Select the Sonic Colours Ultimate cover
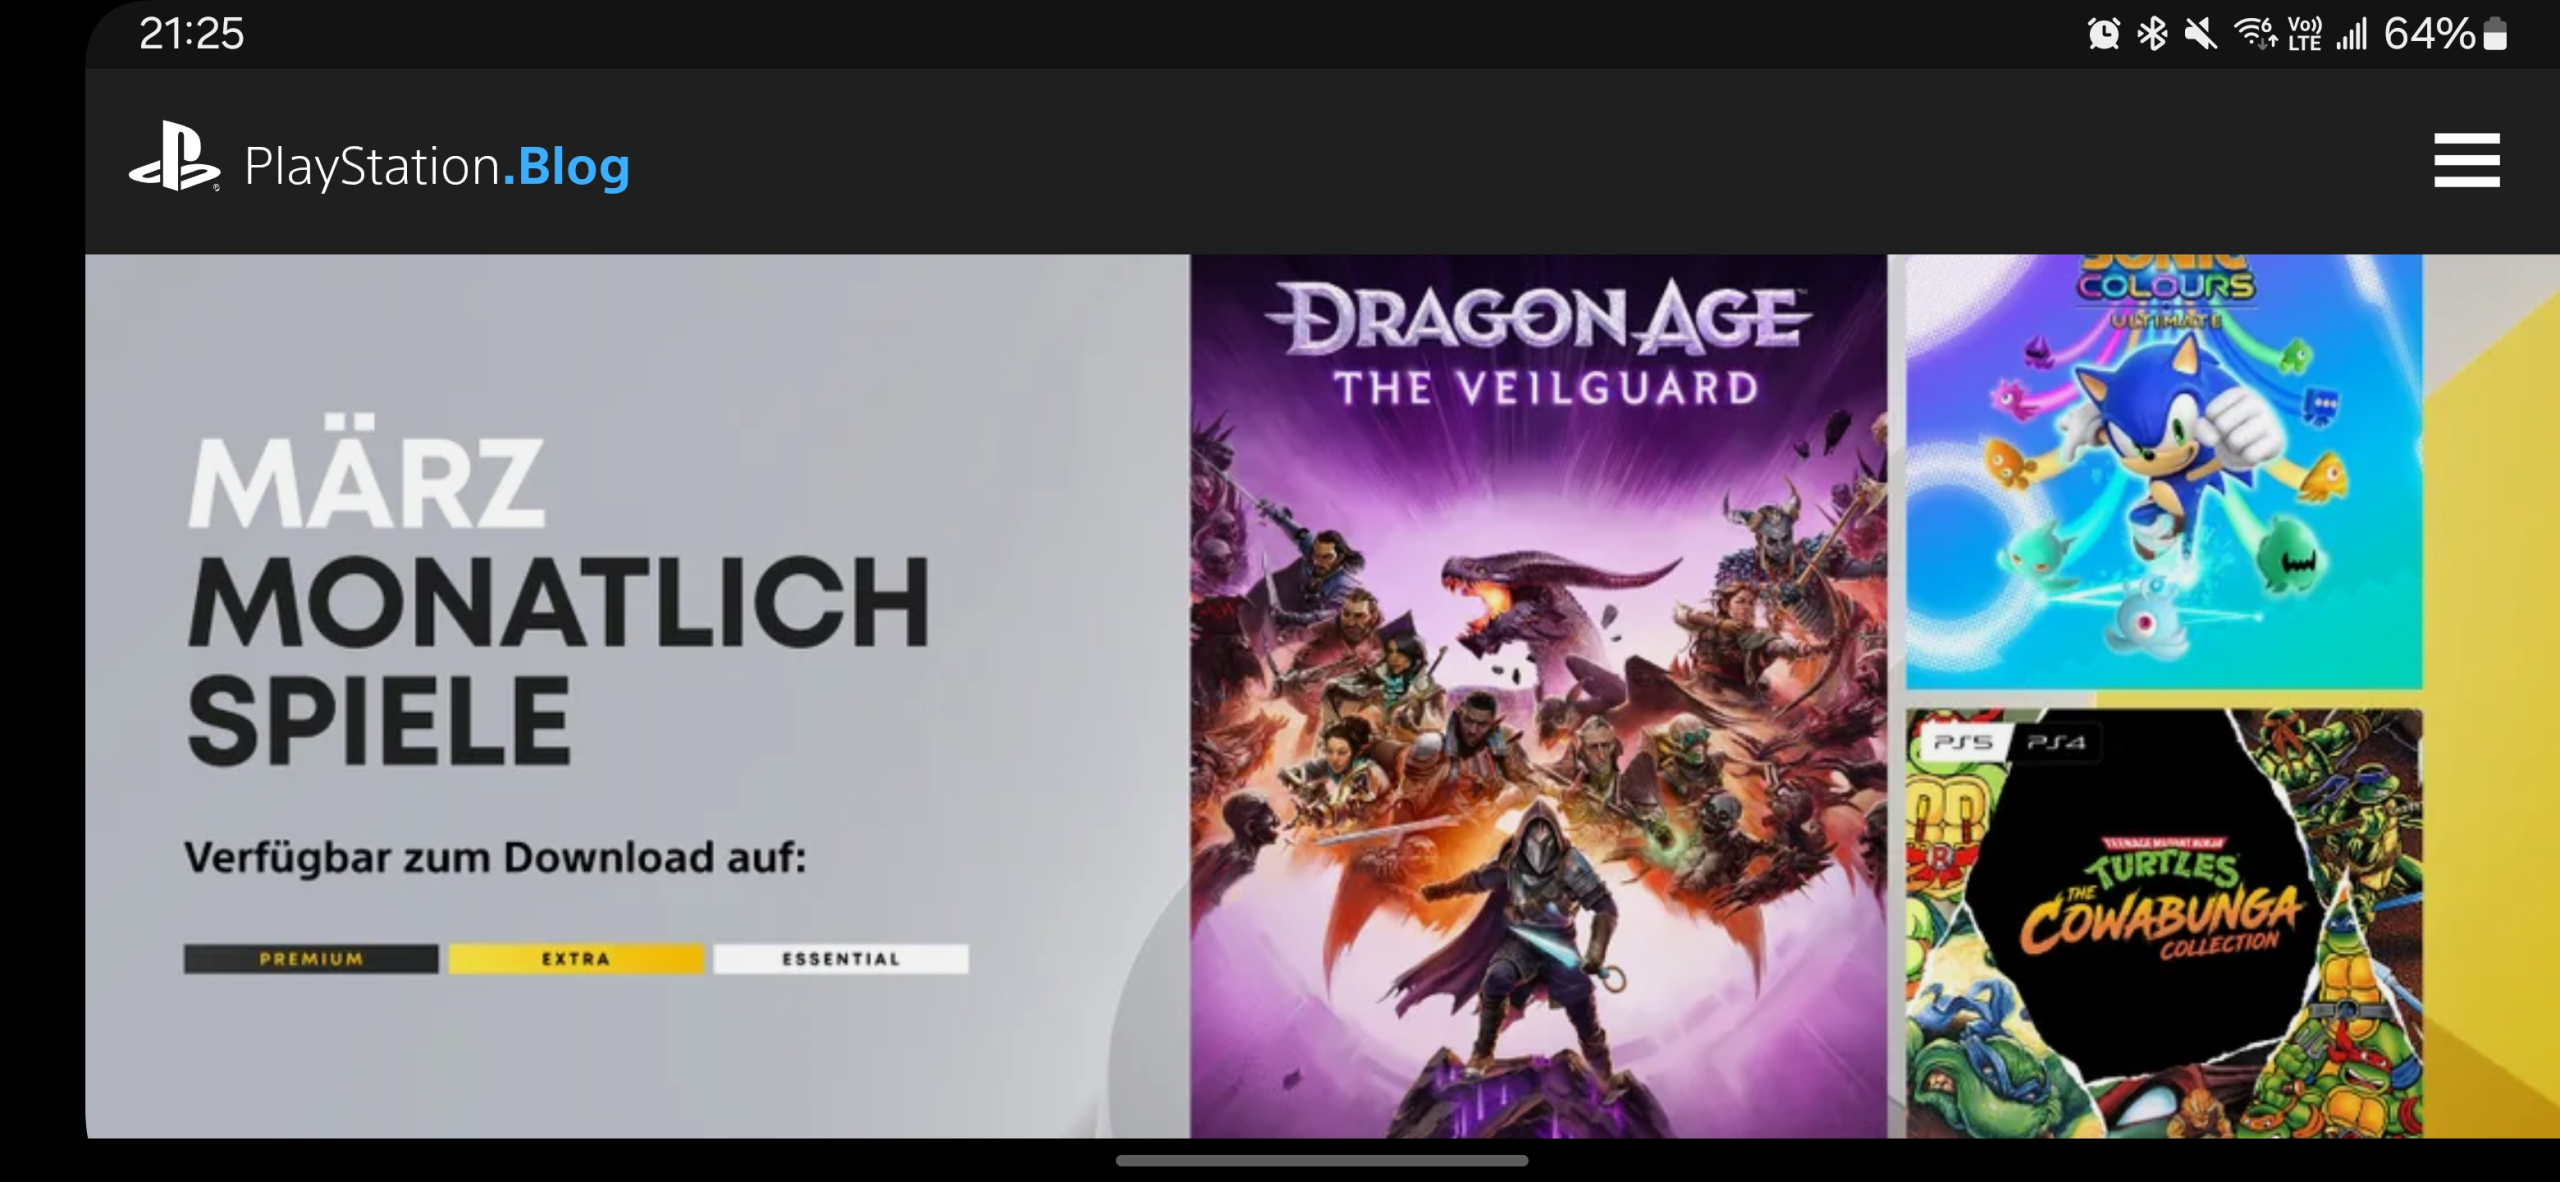This screenshot has height=1182, width=2560. [x=2163, y=471]
